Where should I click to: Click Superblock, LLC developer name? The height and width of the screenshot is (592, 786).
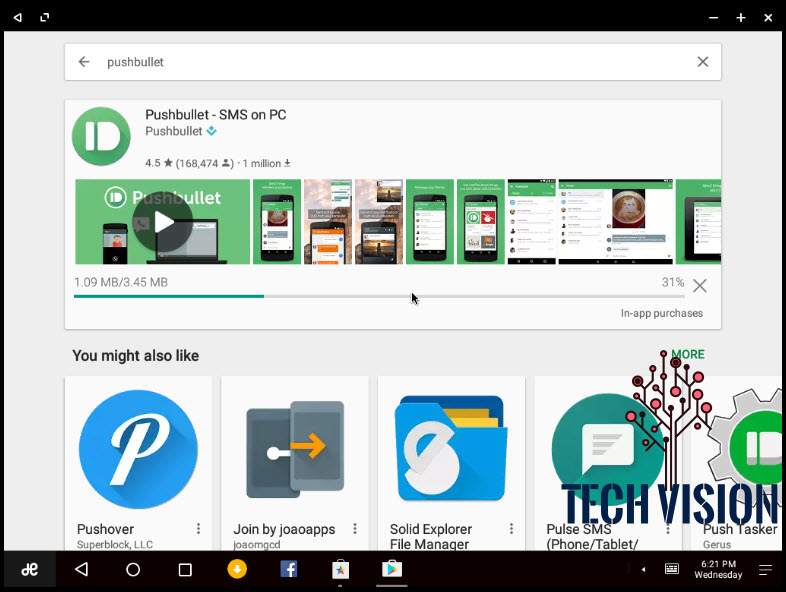pyautogui.click(x=115, y=544)
